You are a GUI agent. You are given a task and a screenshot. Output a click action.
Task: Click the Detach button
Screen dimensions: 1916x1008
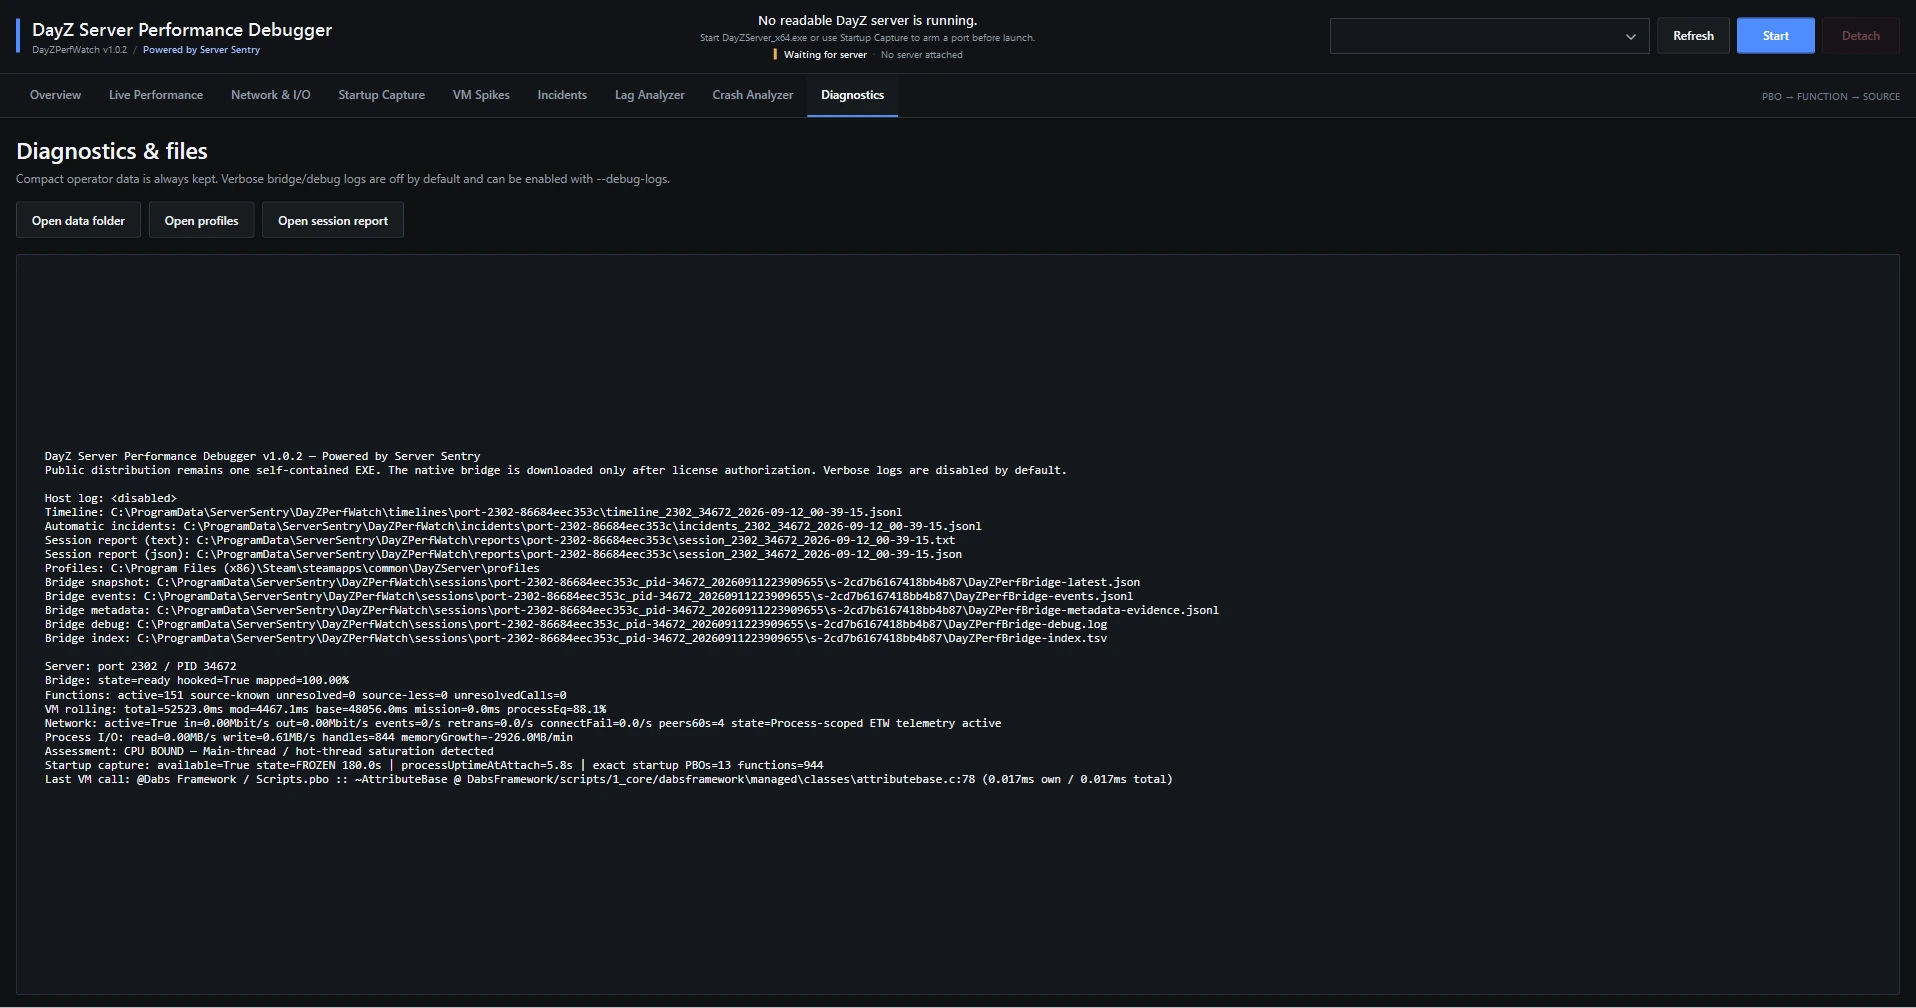1860,36
